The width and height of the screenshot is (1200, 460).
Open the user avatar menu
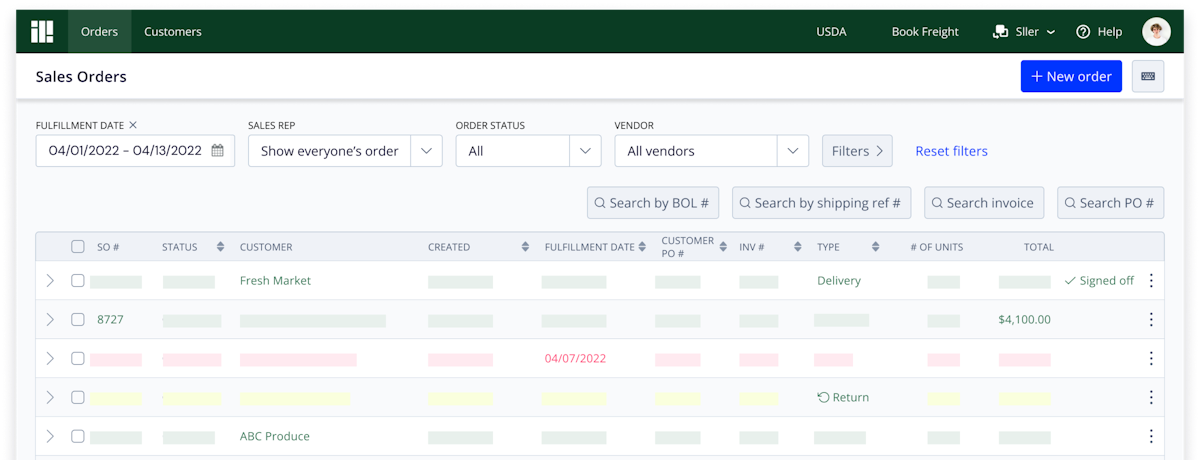coord(1156,32)
